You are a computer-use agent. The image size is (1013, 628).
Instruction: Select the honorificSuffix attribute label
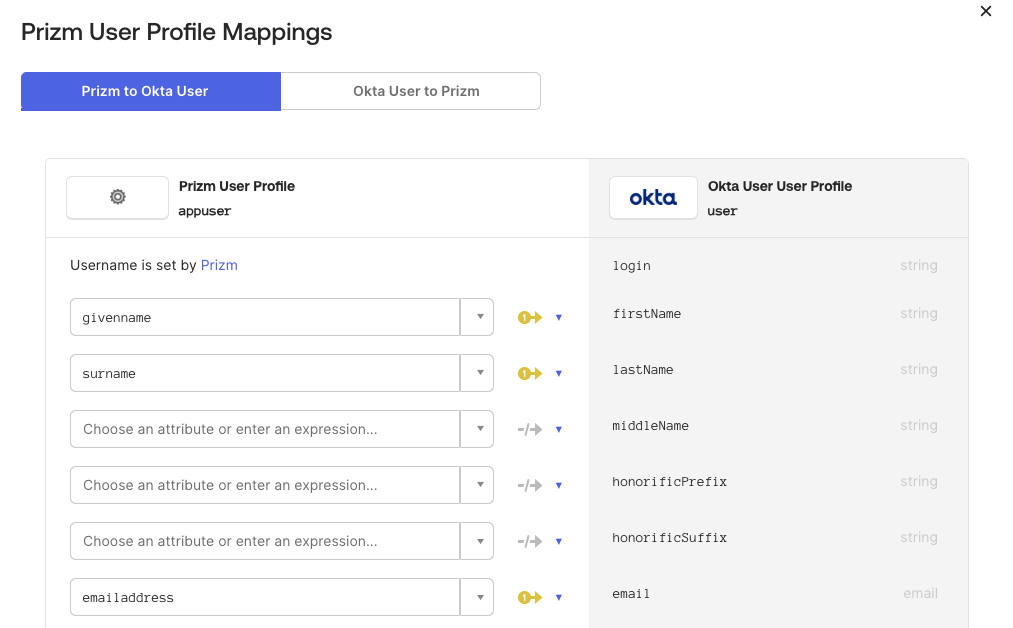point(669,538)
